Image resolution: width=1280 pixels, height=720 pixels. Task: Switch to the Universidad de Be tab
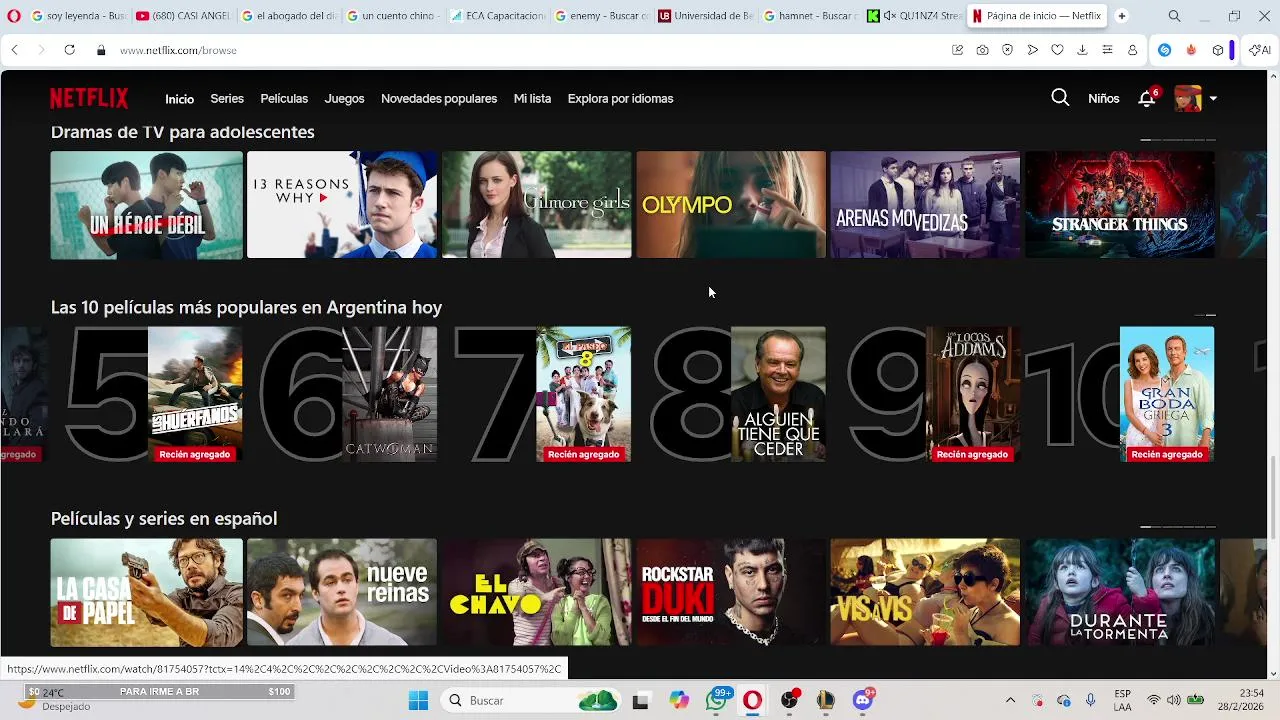point(706,16)
